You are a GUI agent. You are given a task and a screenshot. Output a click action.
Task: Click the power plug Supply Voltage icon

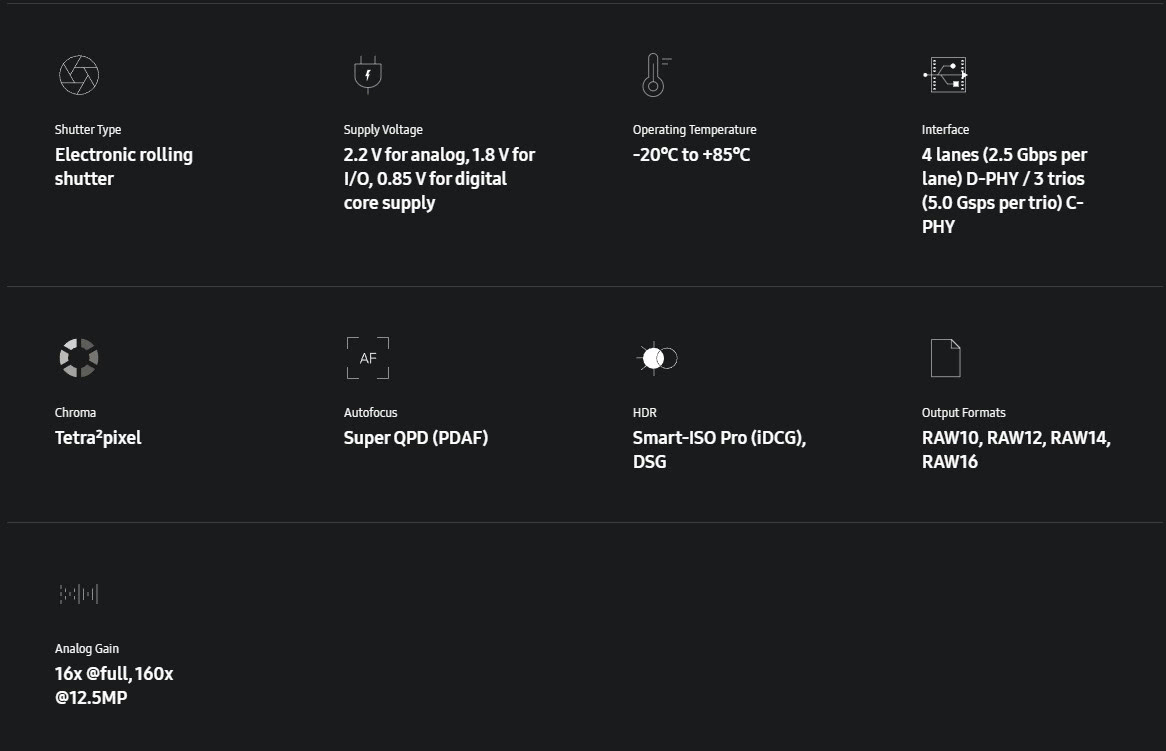pyautogui.click(x=367, y=75)
